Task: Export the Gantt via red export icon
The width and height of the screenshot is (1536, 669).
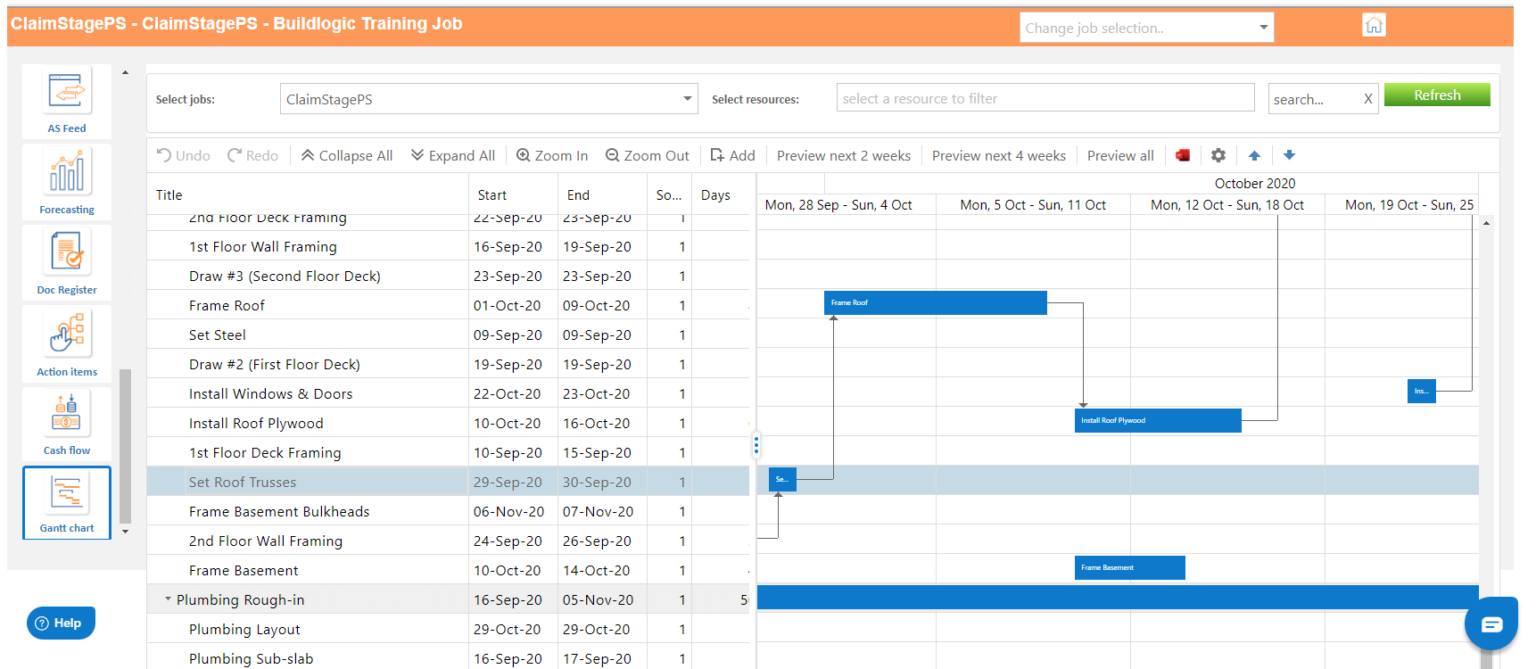Action: point(1183,155)
